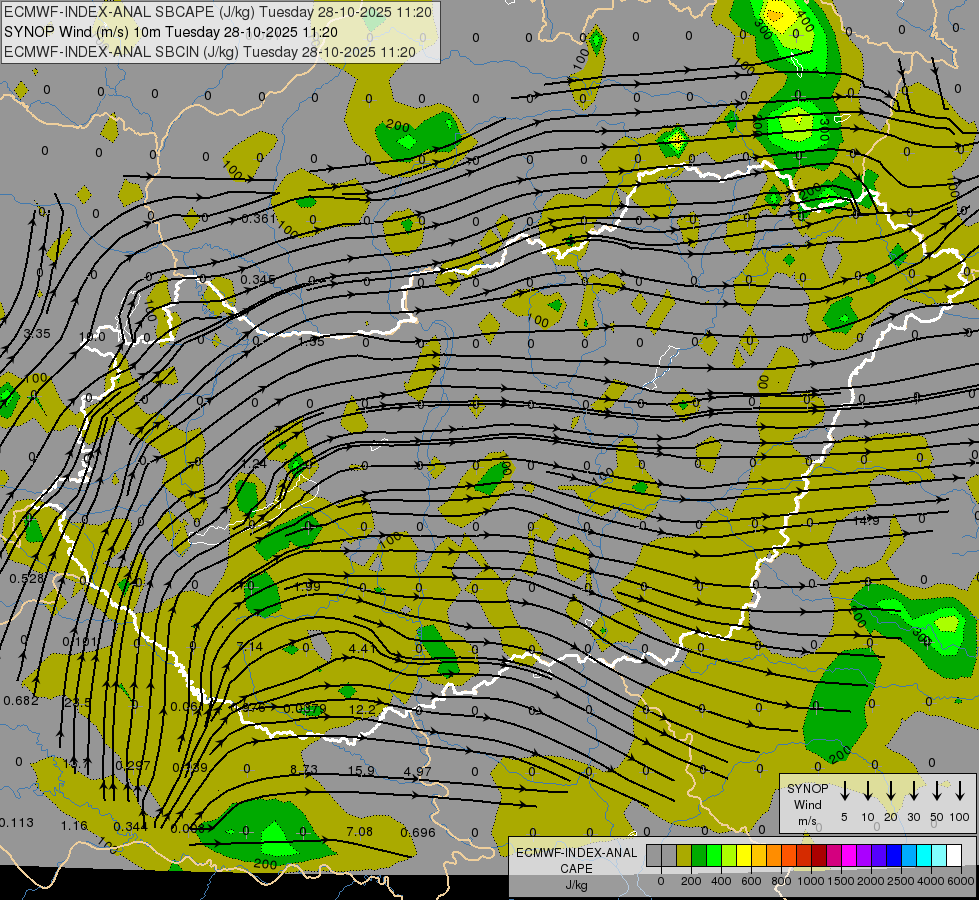Screen dimensions: 979x900
Task: Select the dark green CAPE legend swatch
Action: point(699,856)
